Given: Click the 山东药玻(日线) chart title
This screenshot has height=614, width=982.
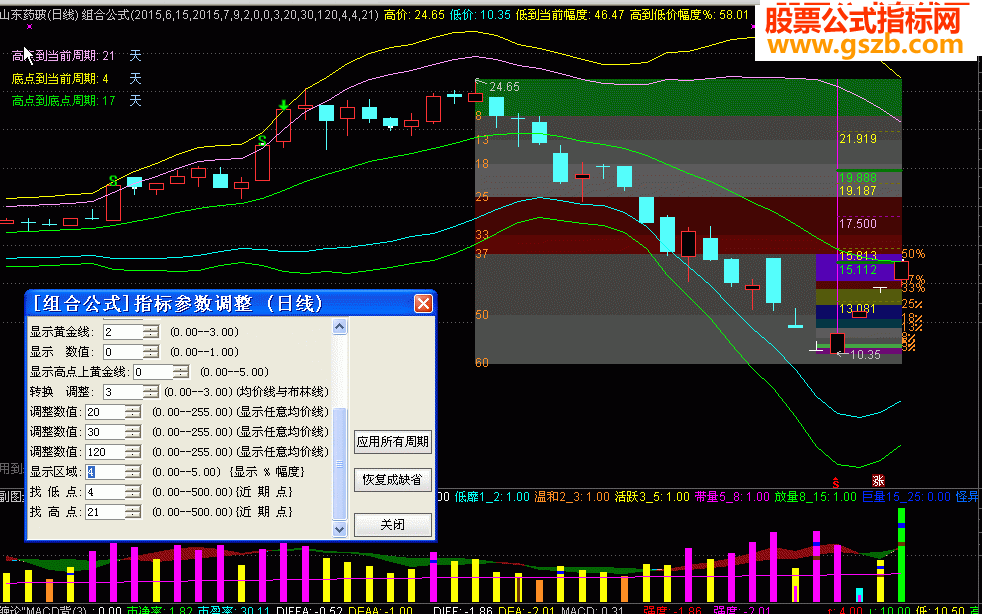Looking at the screenshot, I should pyautogui.click(x=39, y=14).
